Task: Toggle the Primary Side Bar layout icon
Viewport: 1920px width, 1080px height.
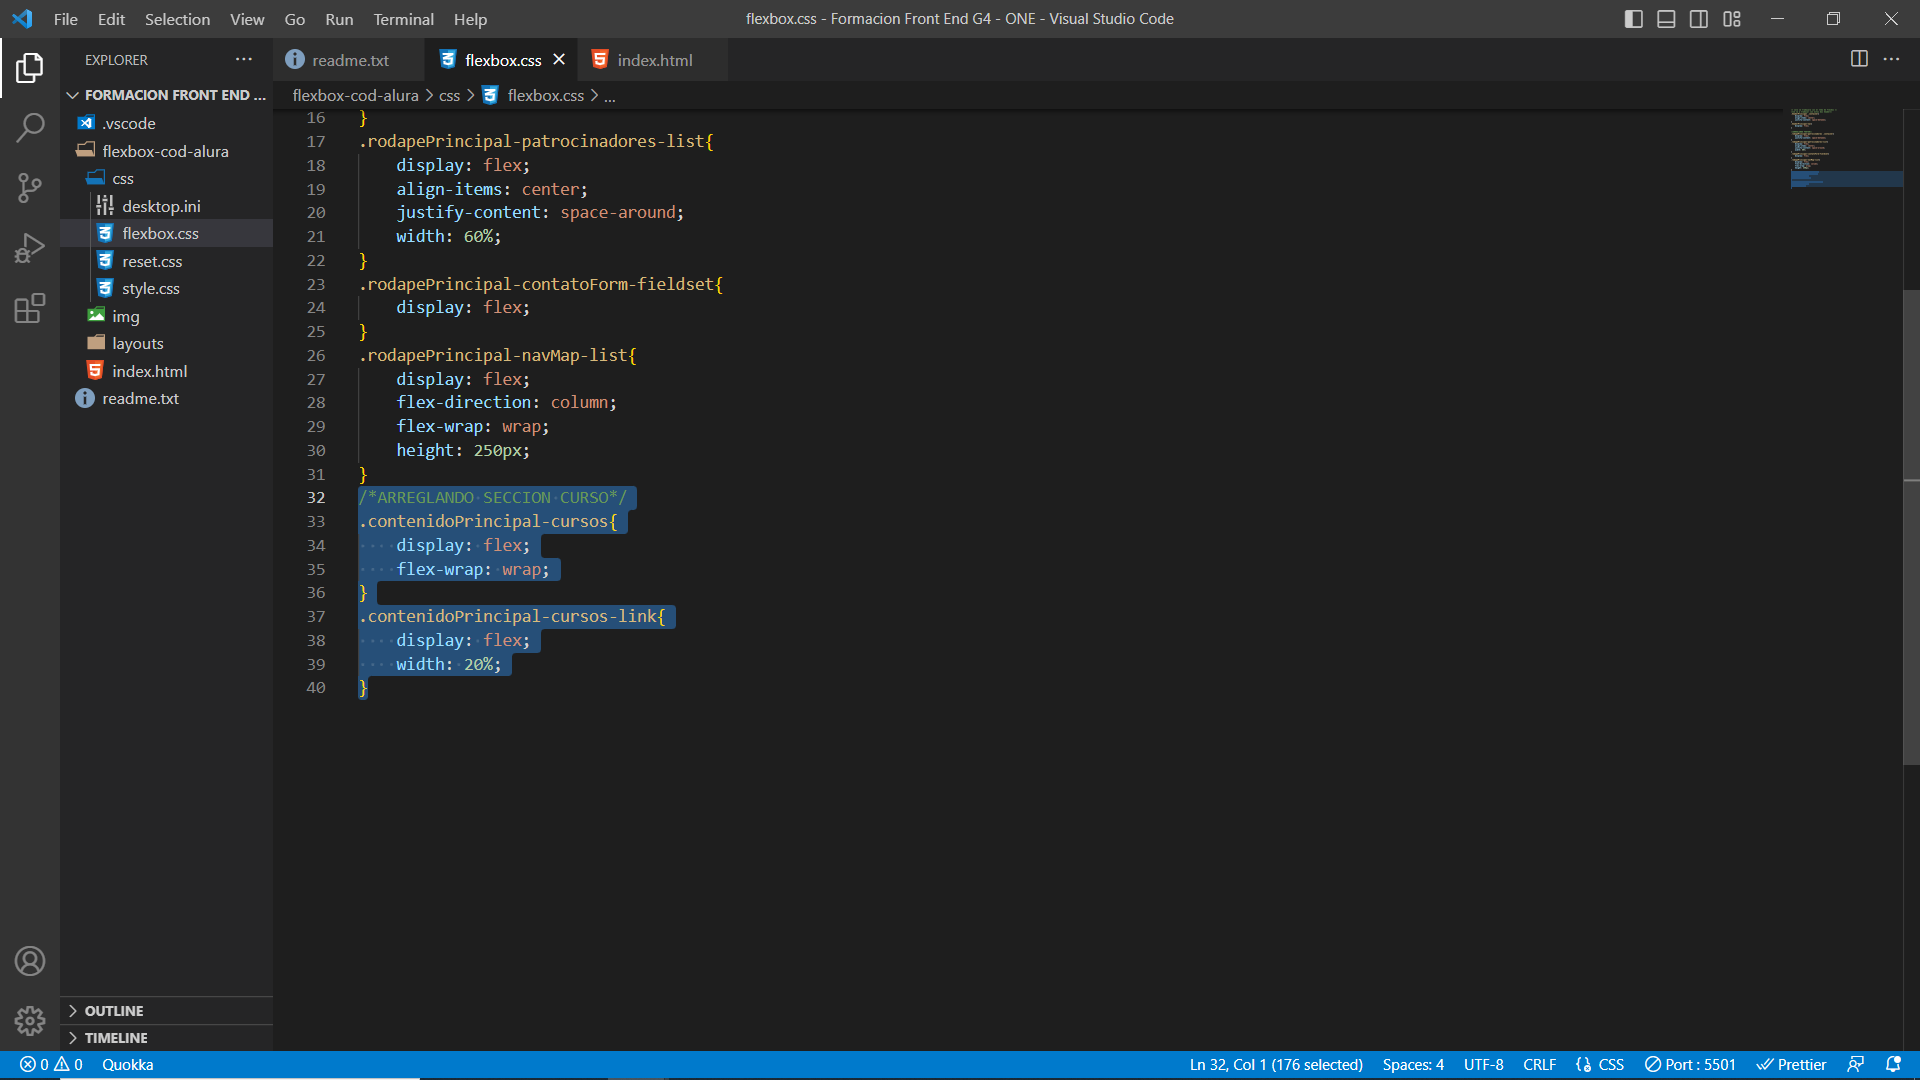Action: click(1634, 19)
